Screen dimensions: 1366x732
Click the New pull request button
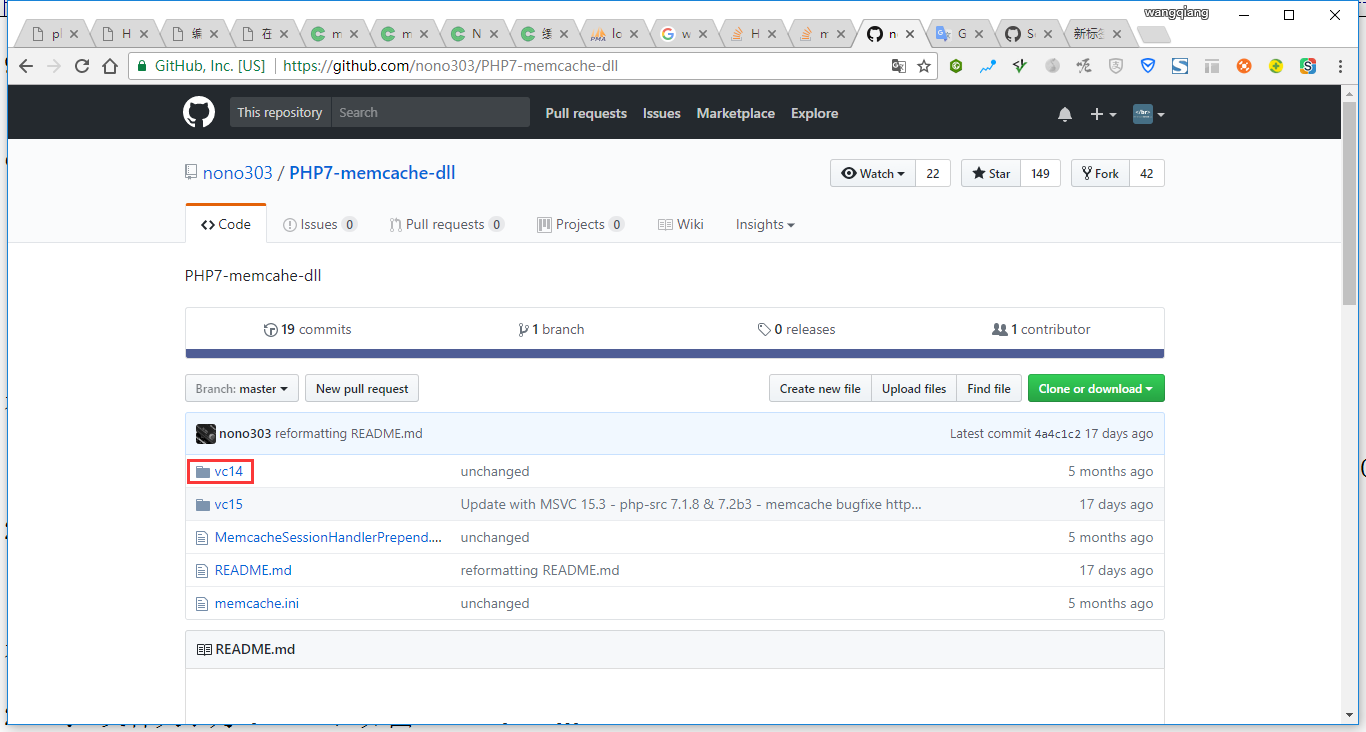pos(362,389)
